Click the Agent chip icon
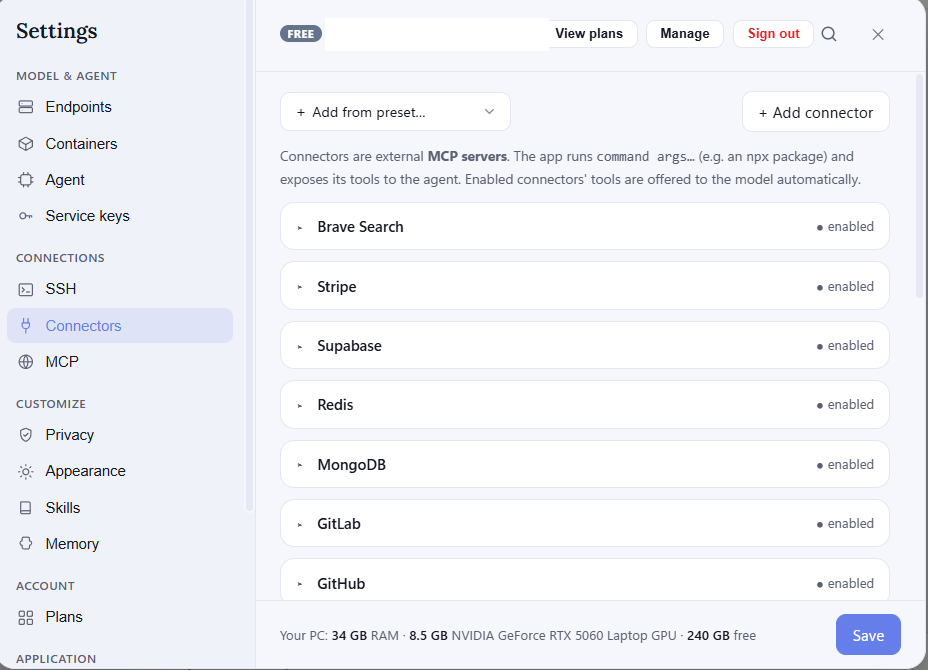The image size is (928, 670). (x=25, y=180)
